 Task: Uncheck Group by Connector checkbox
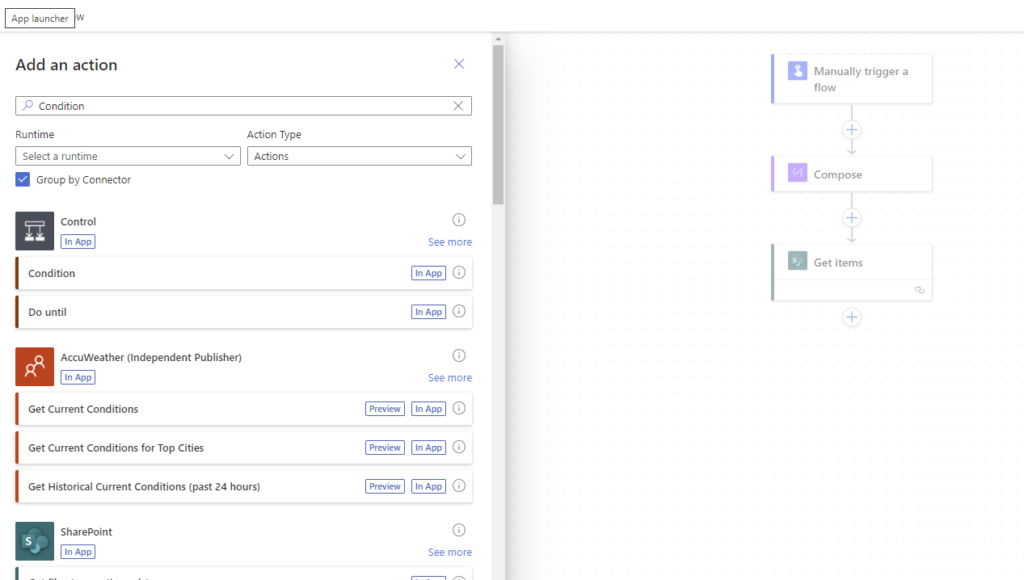click(x=23, y=180)
